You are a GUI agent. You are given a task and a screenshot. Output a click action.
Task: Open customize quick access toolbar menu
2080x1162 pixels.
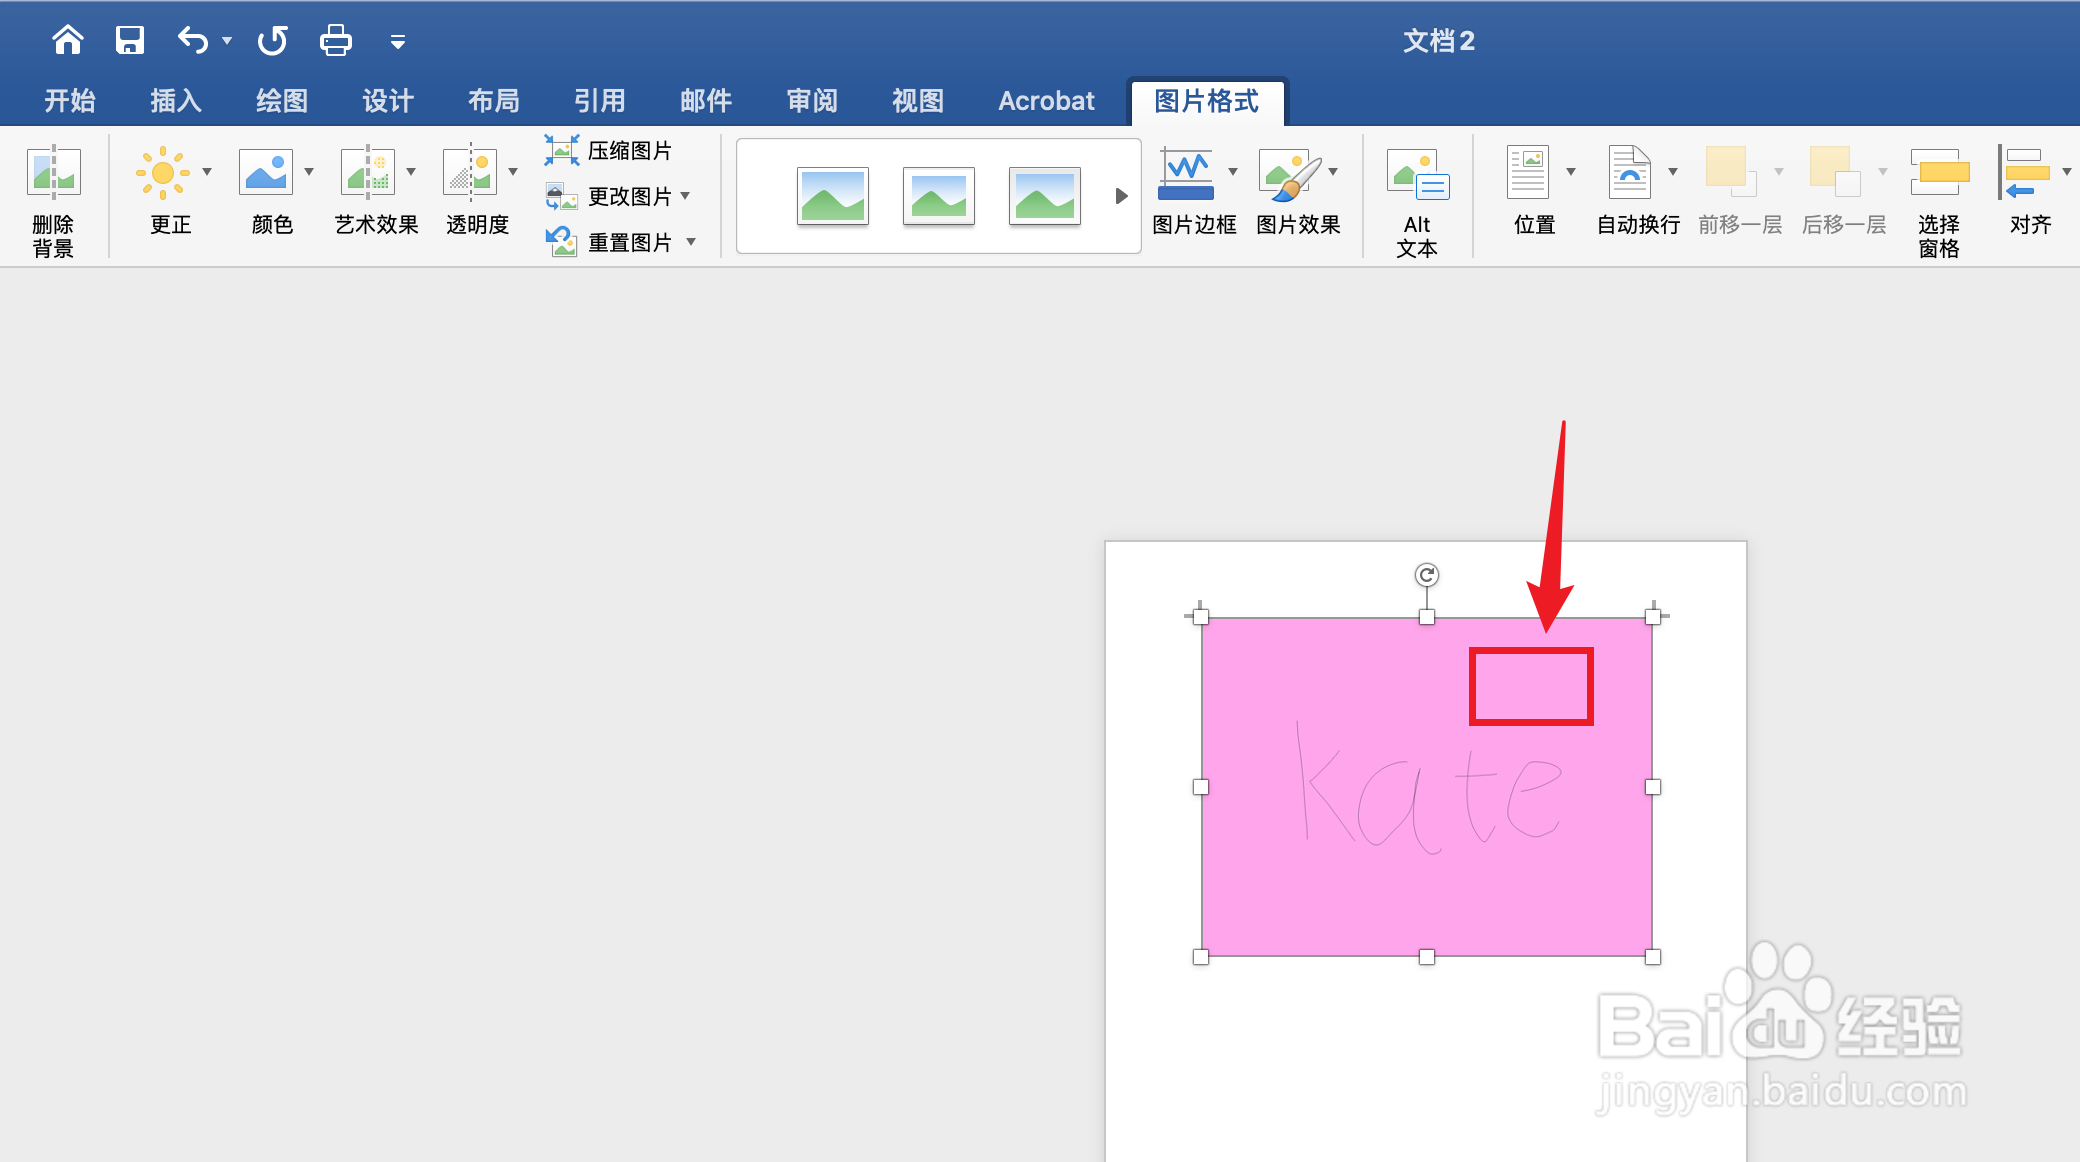397,42
